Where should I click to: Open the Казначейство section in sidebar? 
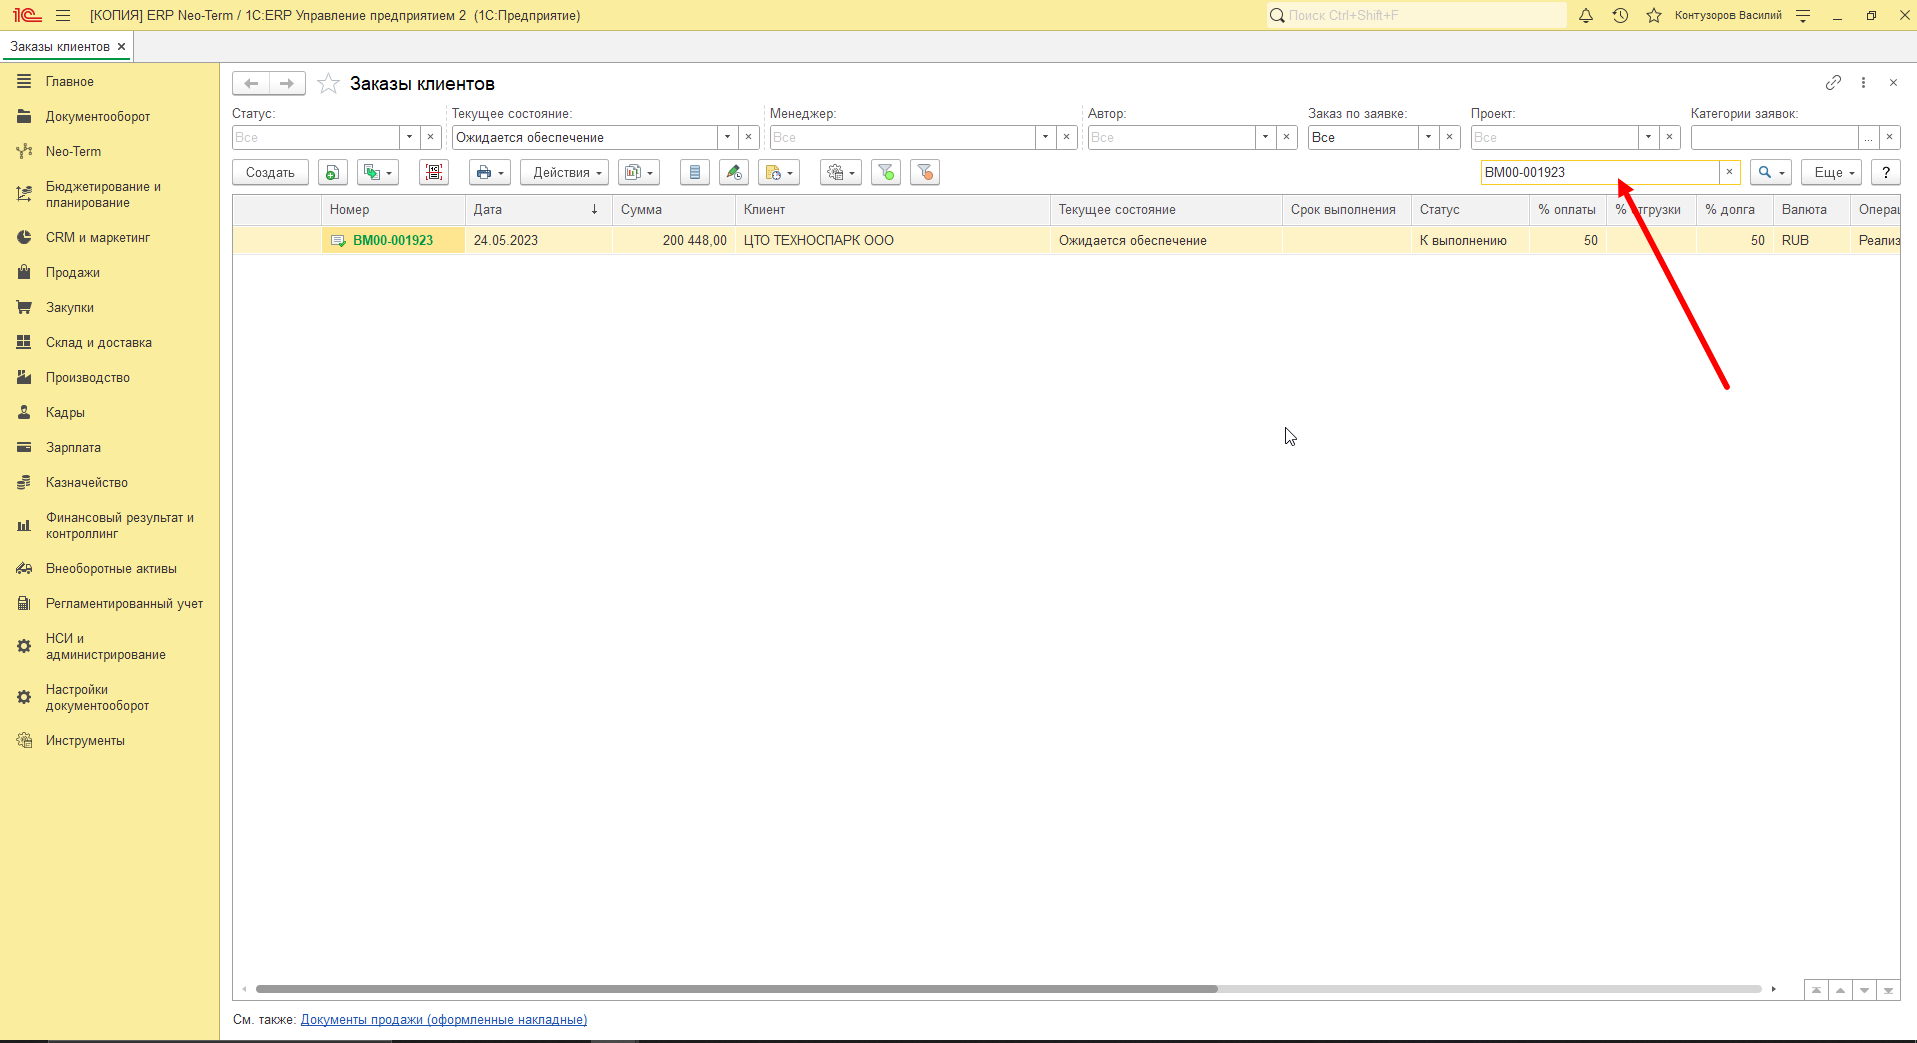(86, 482)
